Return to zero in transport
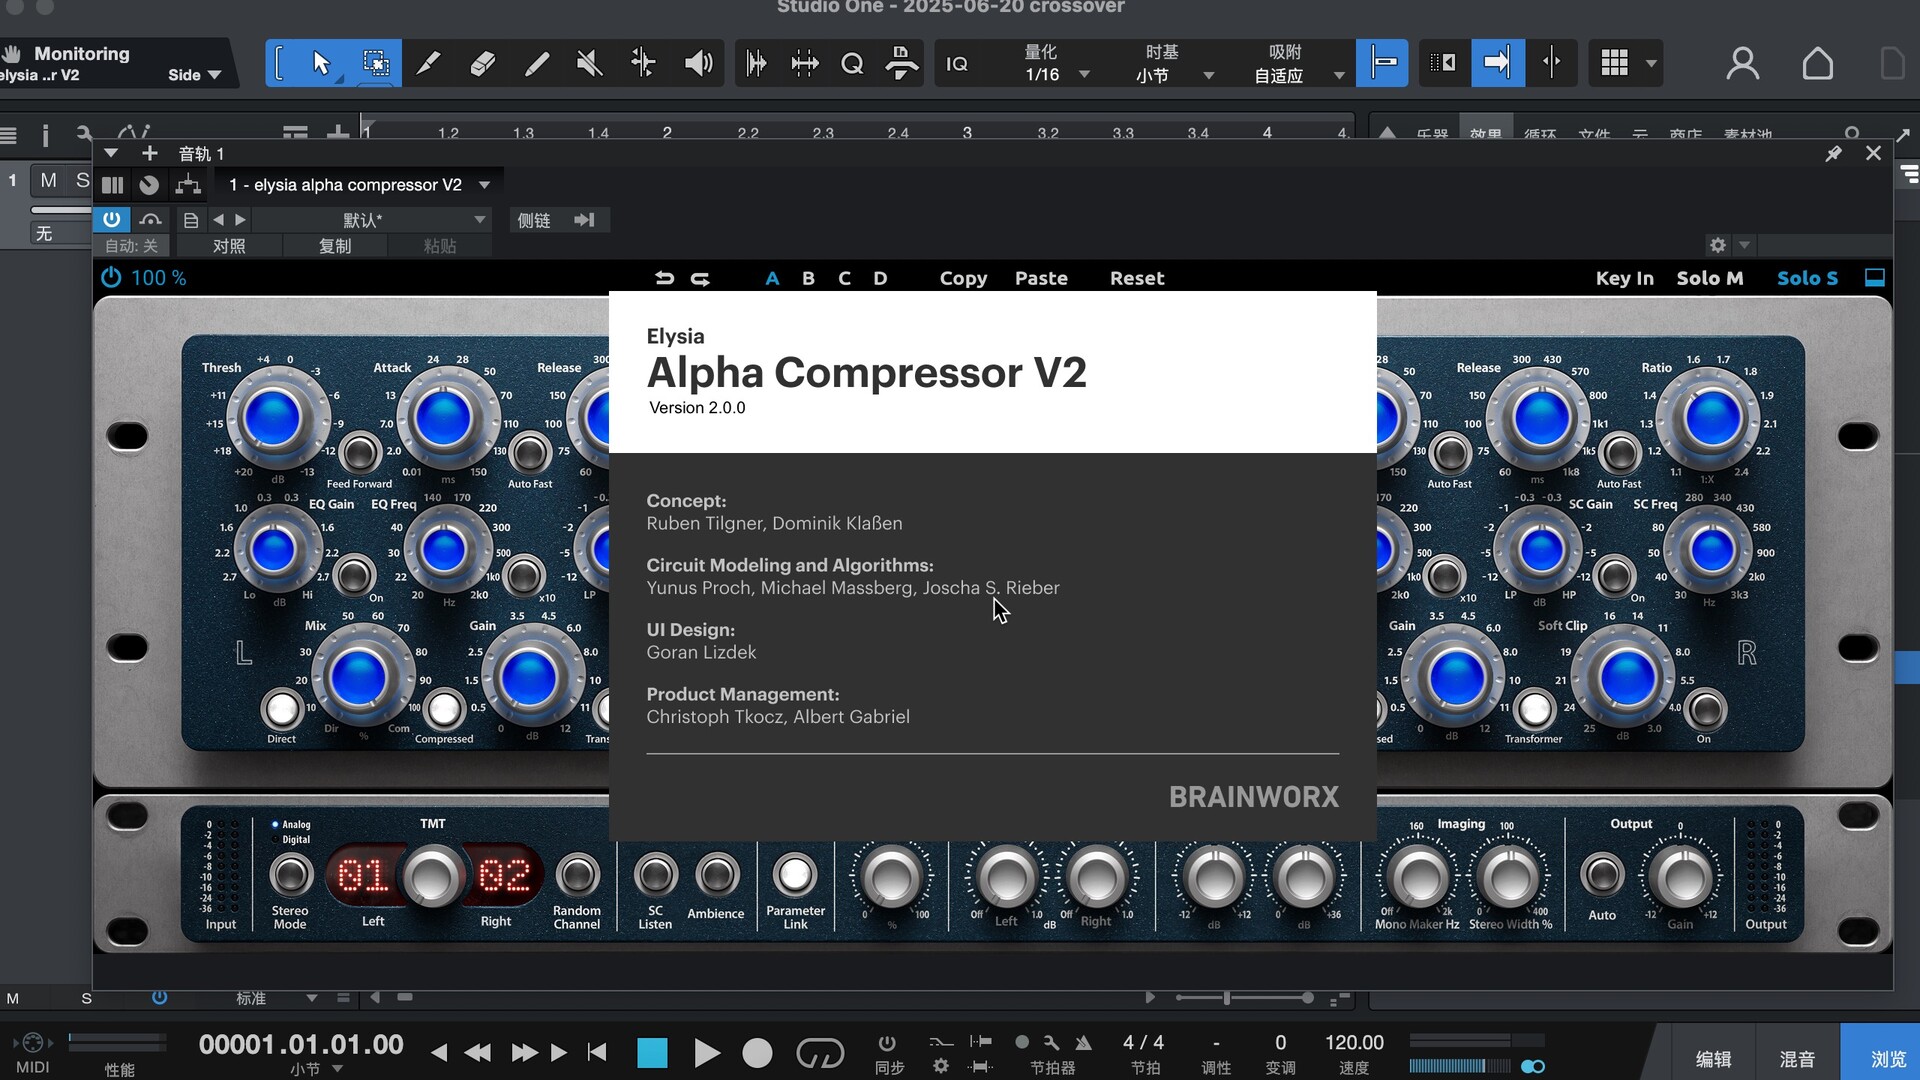Screen dimensions: 1920x1080 [597, 1052]
